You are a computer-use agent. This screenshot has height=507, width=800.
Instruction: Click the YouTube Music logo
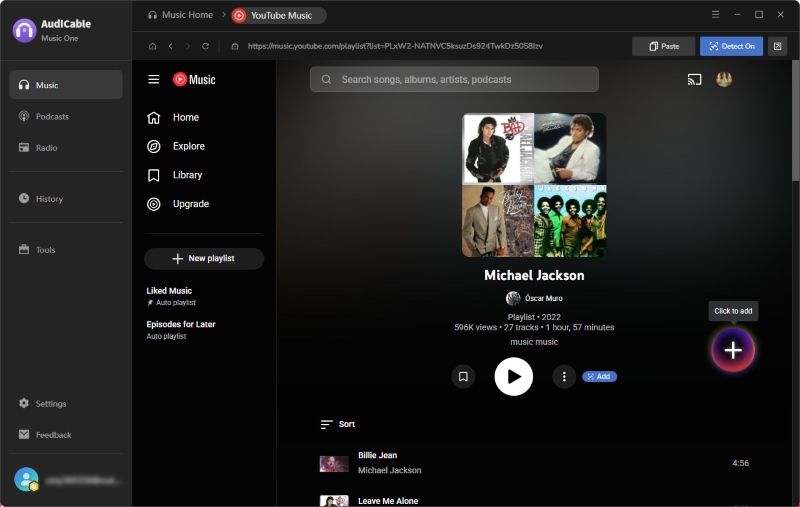coord(194,80)
